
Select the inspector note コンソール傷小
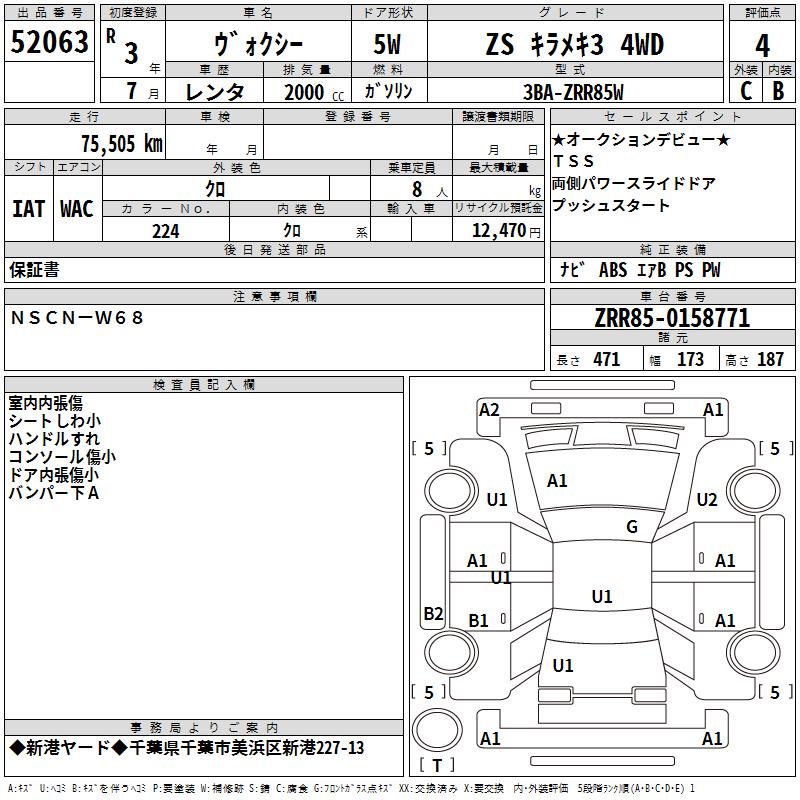pos(62,457)
